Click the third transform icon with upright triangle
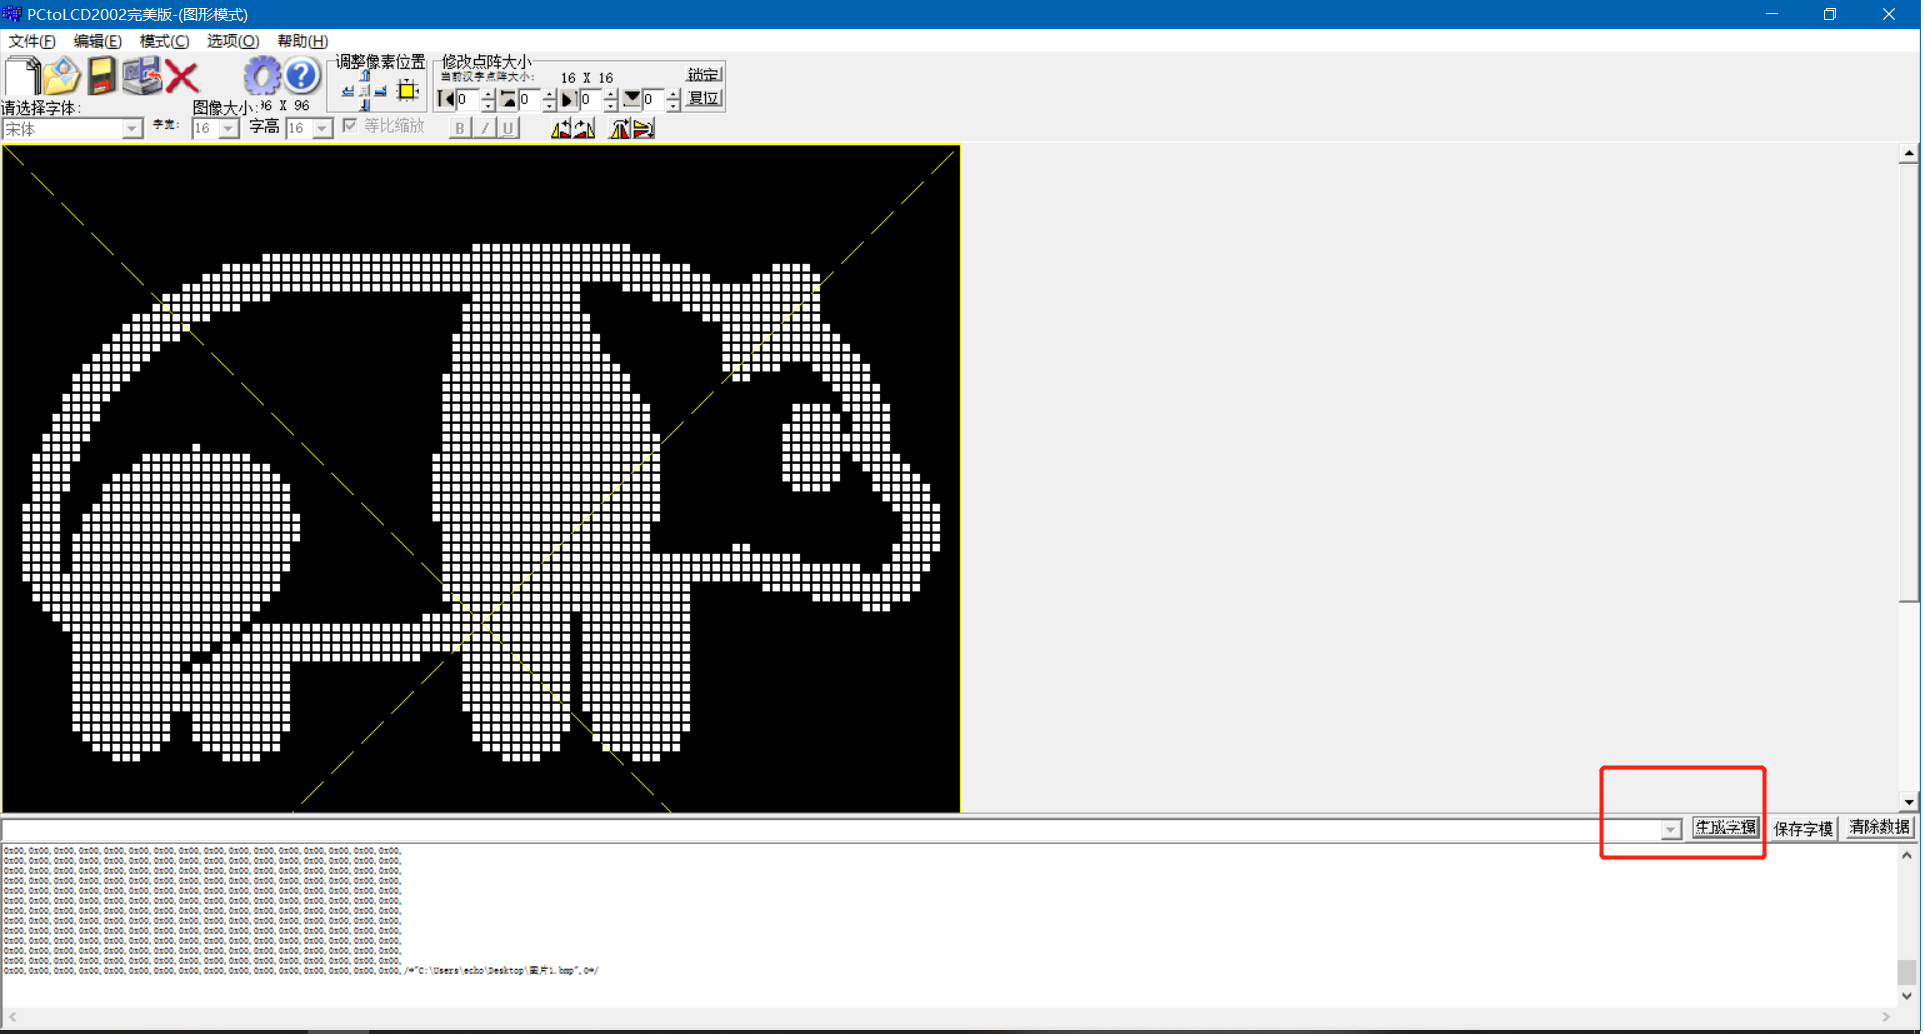The image size is (1924, 1034). click(620, 128)
